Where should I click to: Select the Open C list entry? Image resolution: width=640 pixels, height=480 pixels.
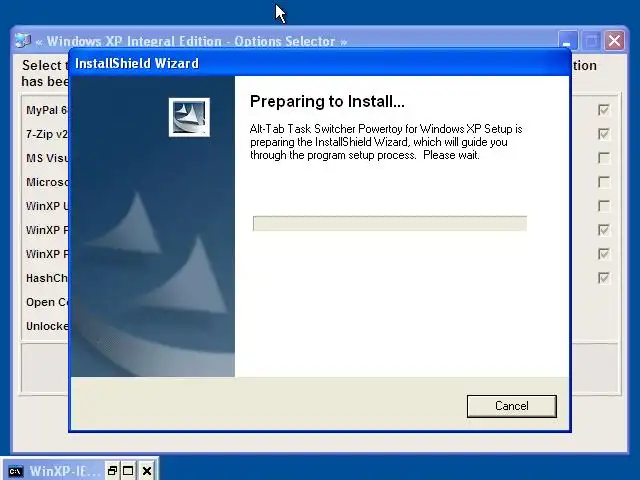point(47,302)
